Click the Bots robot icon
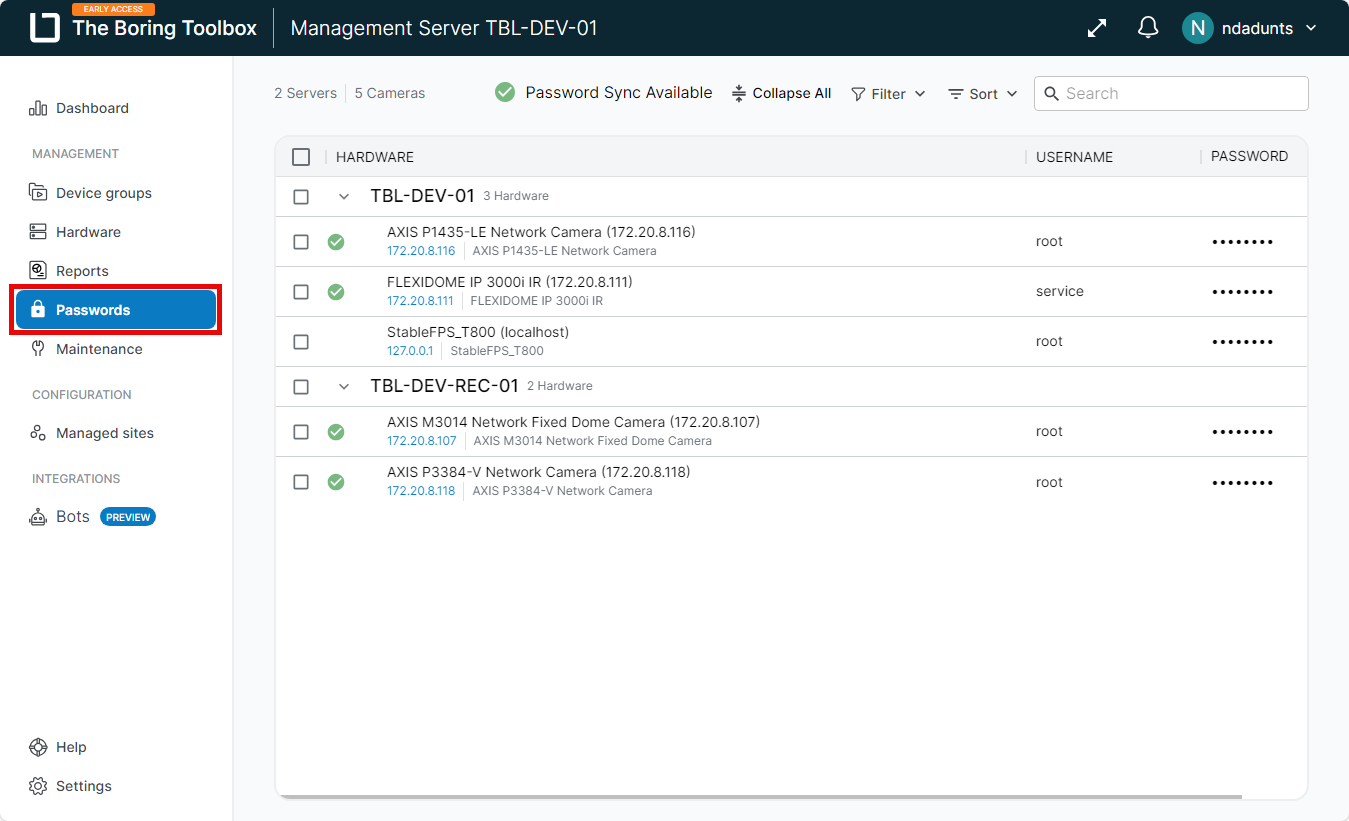 pyautogui.click(x=38, y=517)
